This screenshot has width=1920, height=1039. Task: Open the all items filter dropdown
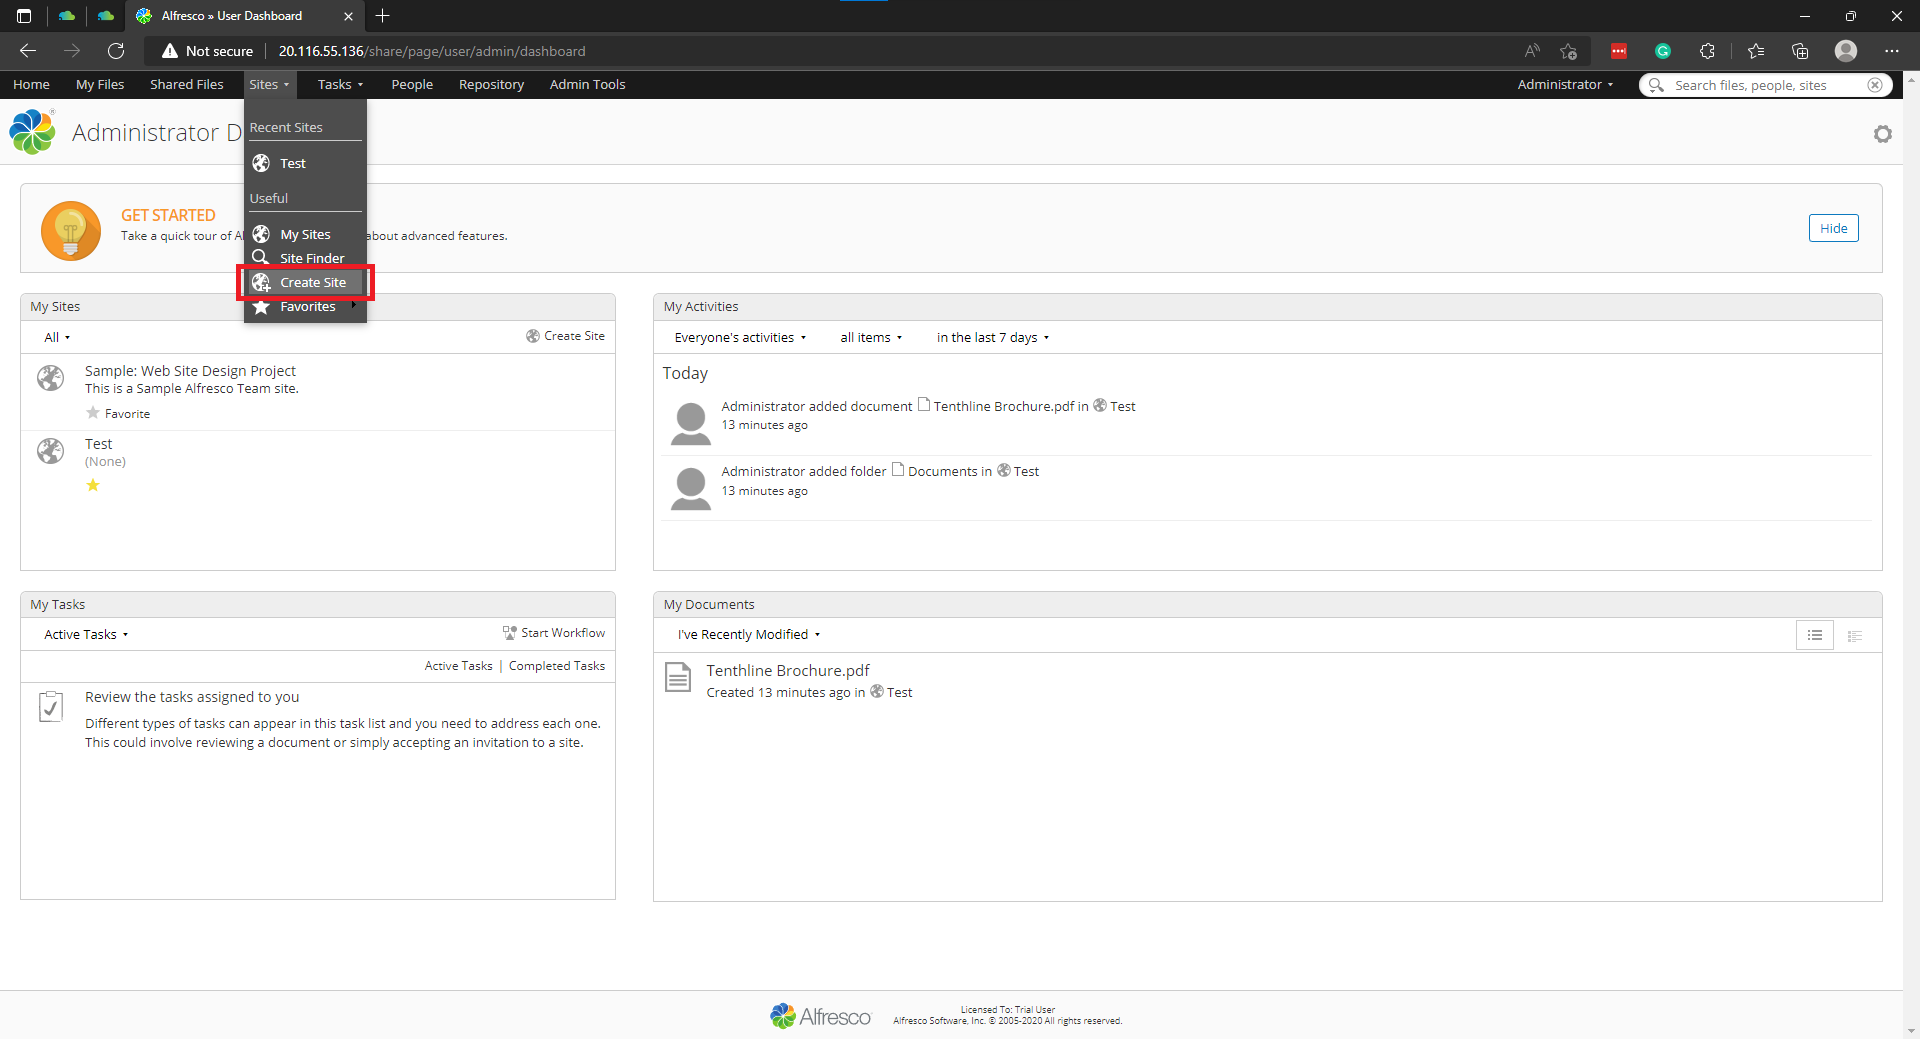coord(871,338)
